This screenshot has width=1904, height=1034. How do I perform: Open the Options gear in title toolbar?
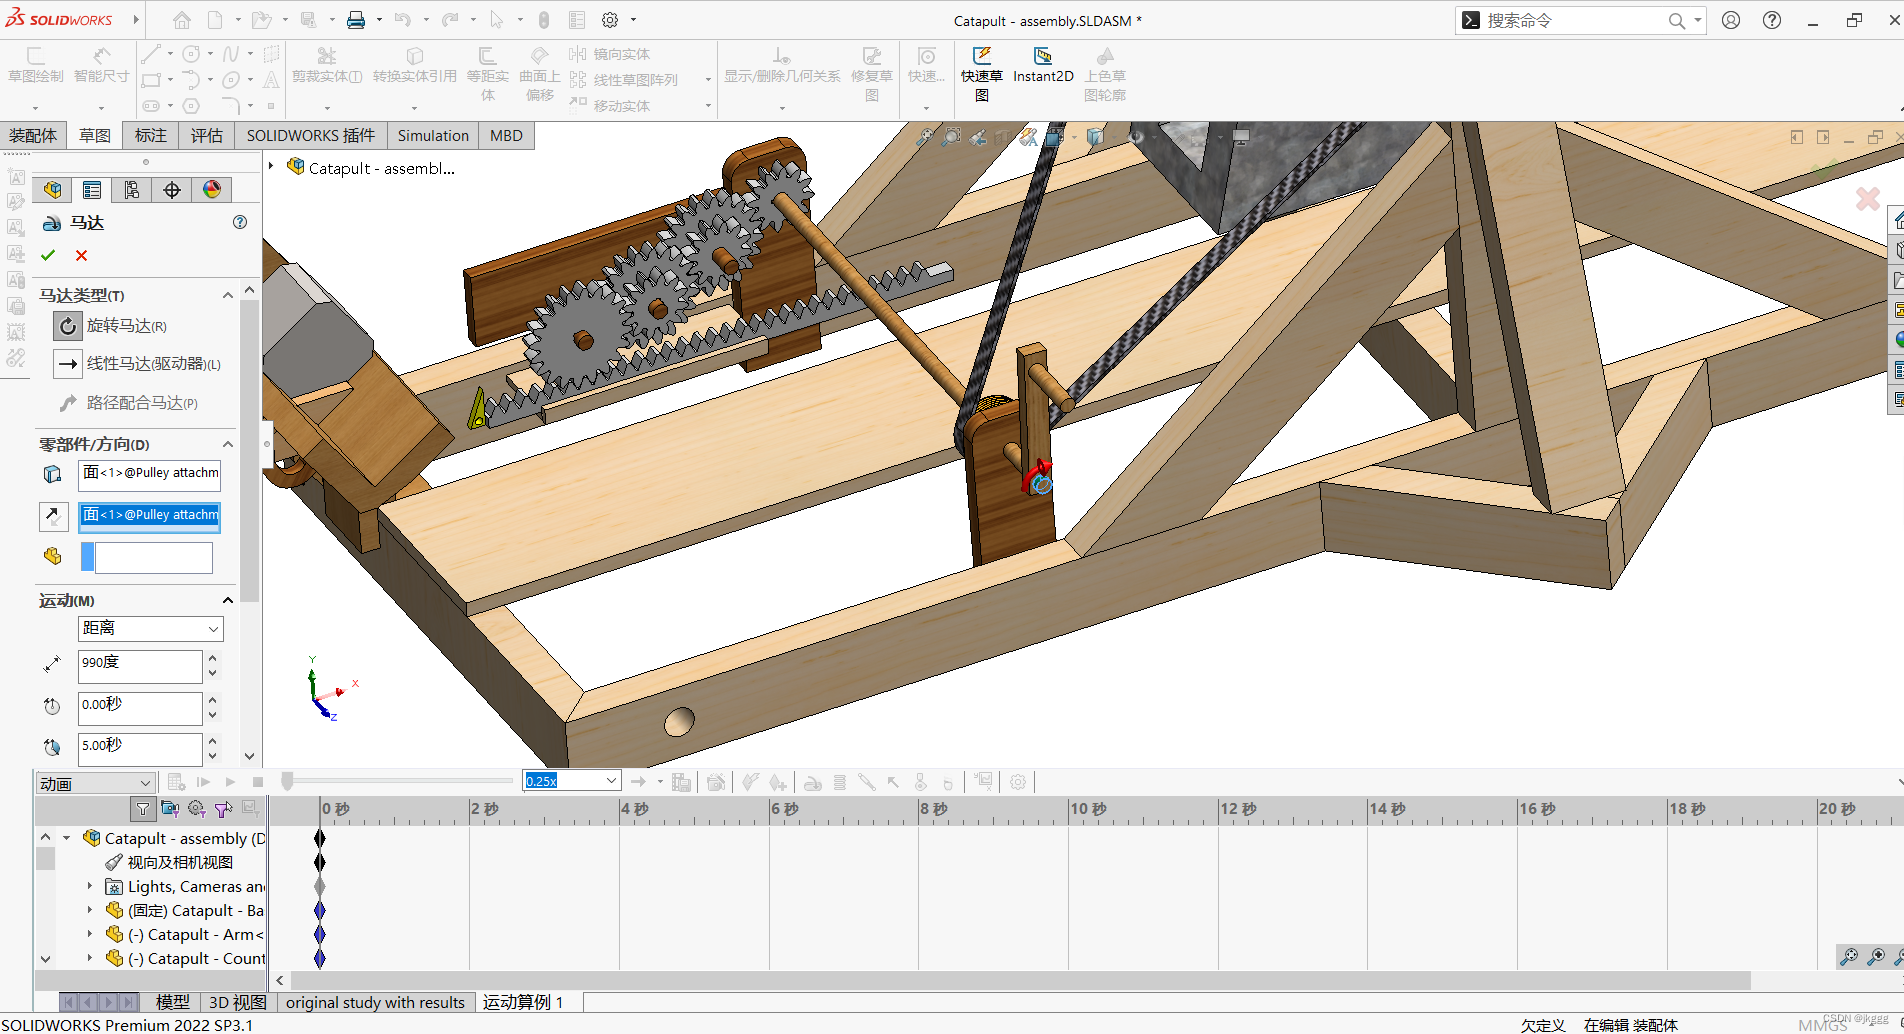[x=610, y=20]
